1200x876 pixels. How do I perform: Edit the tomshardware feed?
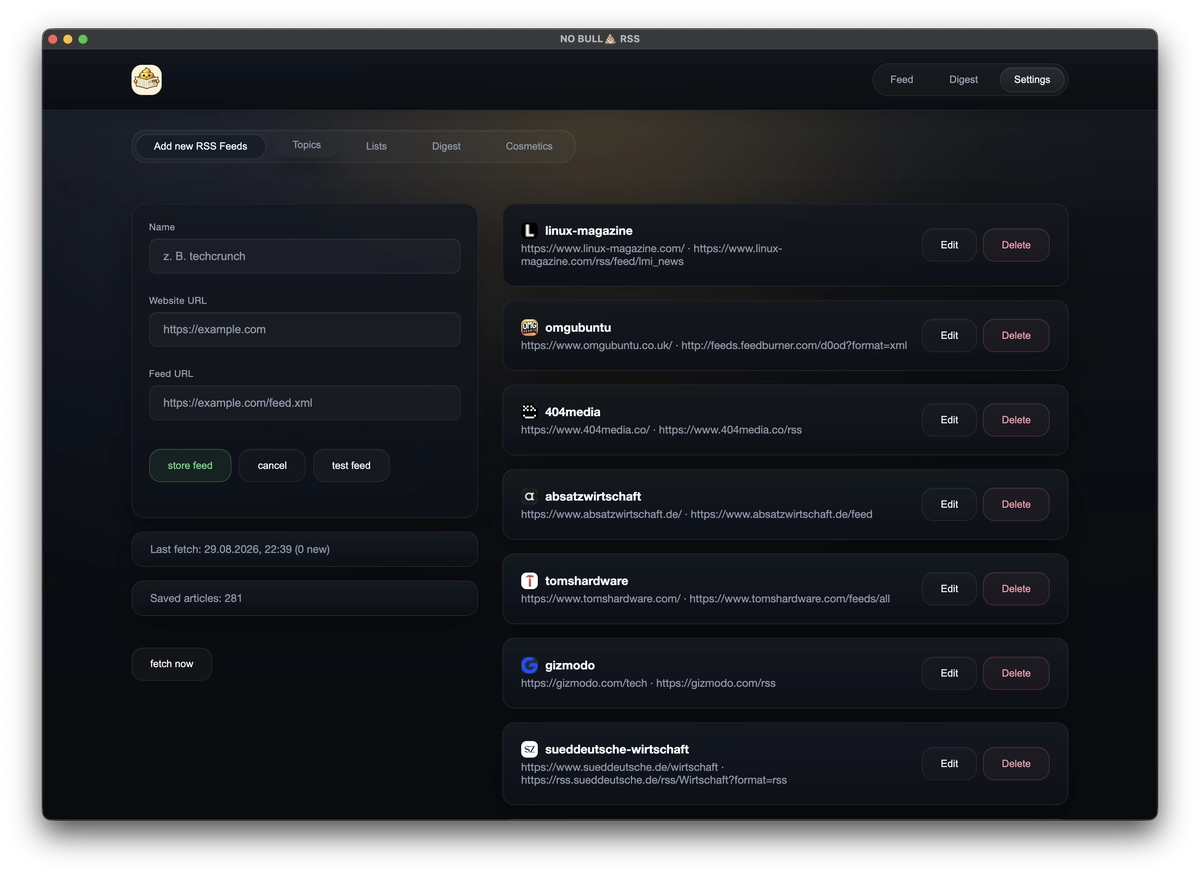click(x=949, y=589)
